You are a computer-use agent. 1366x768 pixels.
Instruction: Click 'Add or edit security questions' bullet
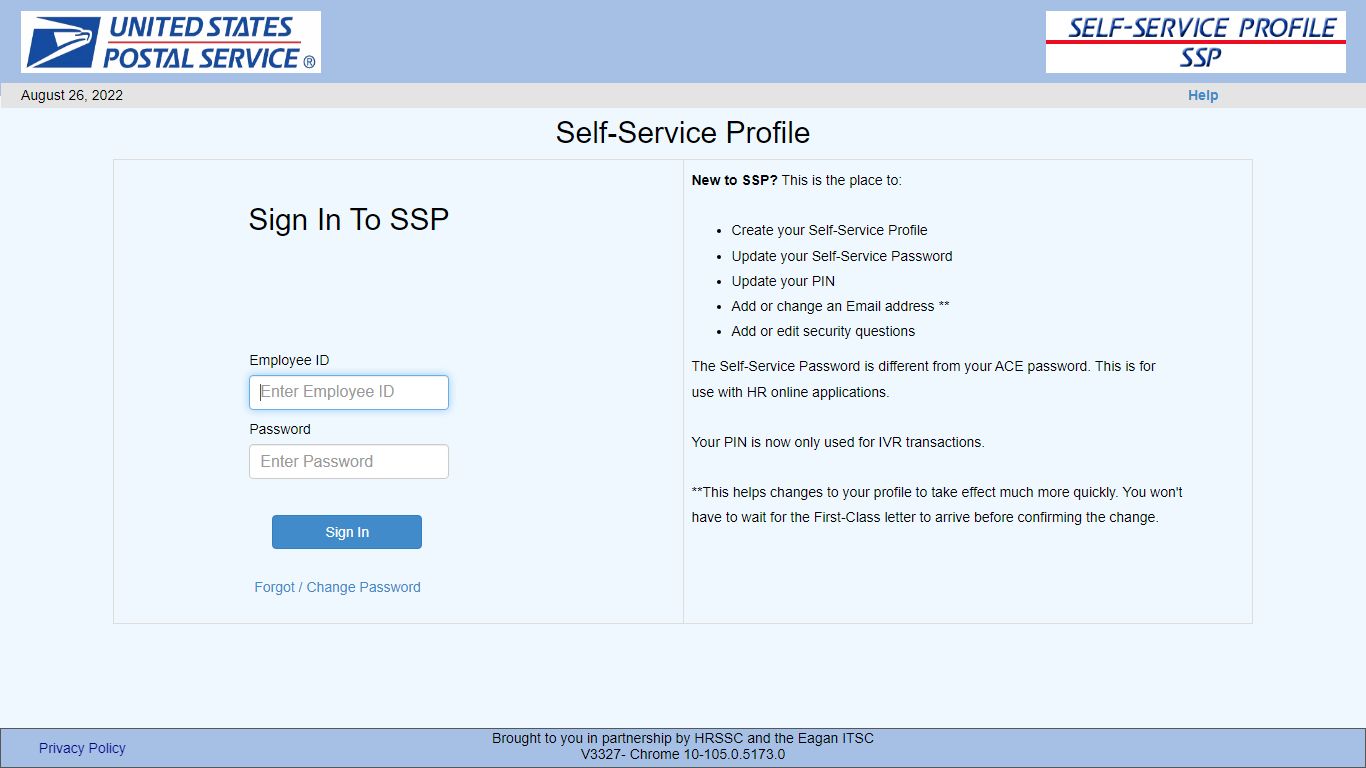pyautogui.click(x=823, y=331)
